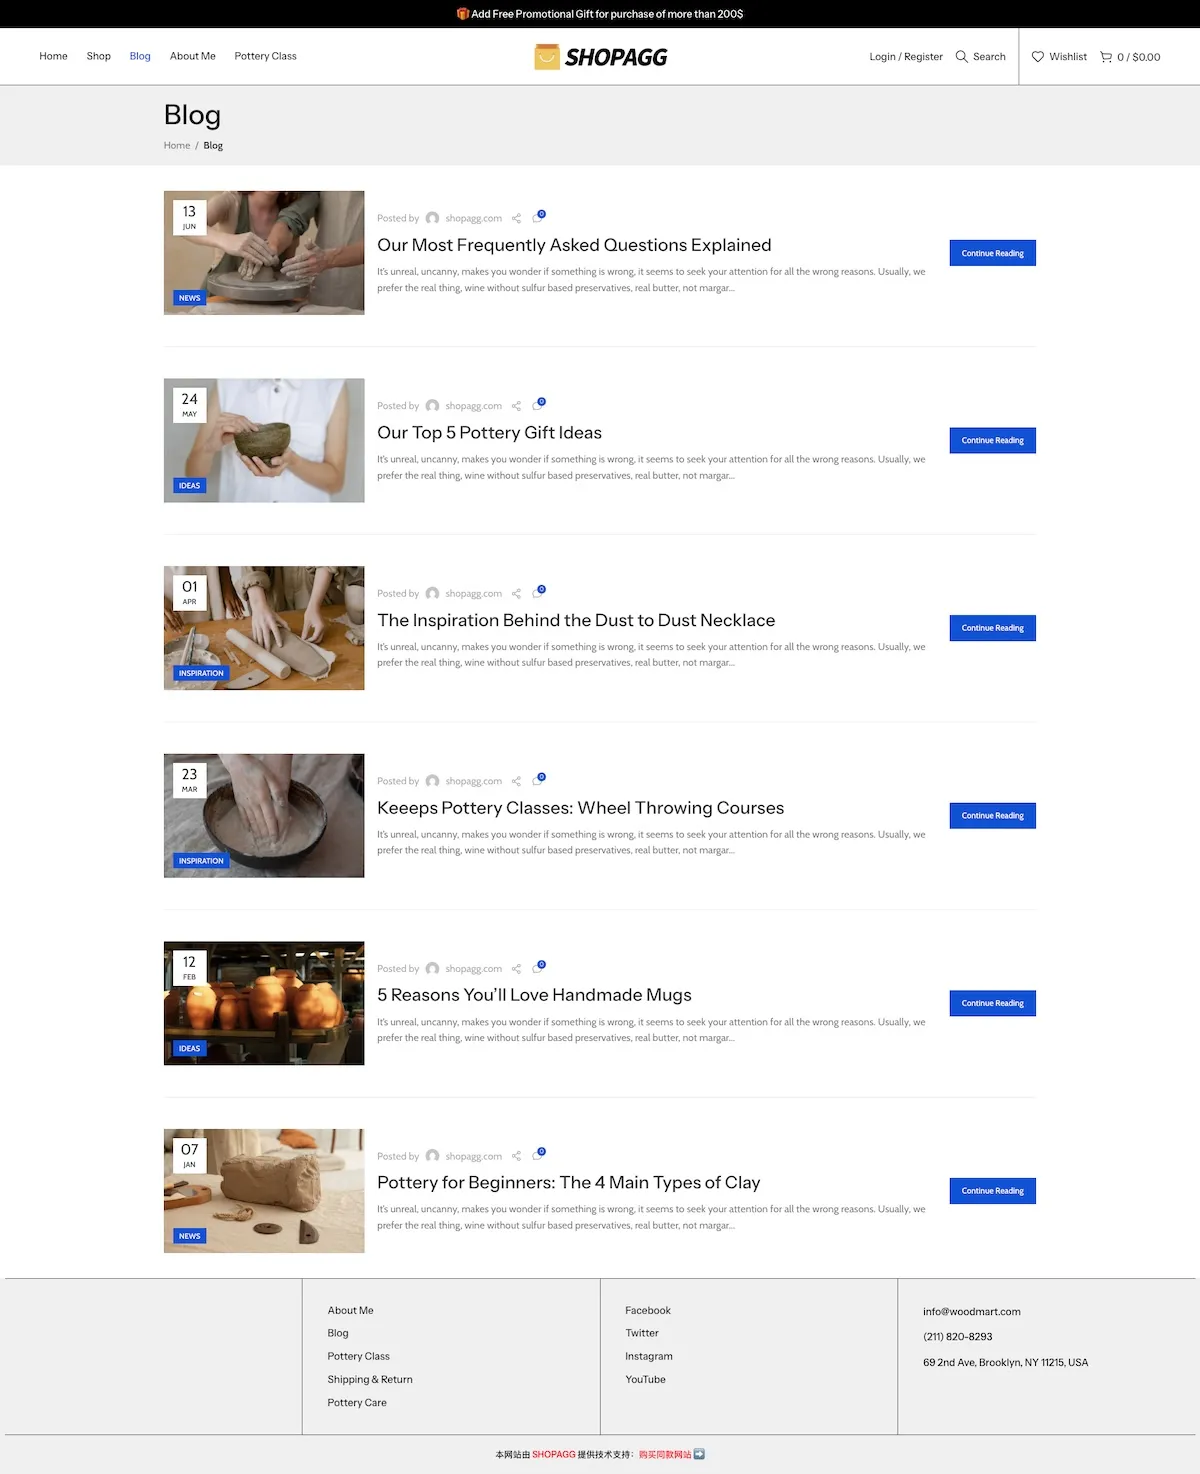Open post title Our Most Frequently Asked Questions Explained
1200x1474 pixels.
574,245
